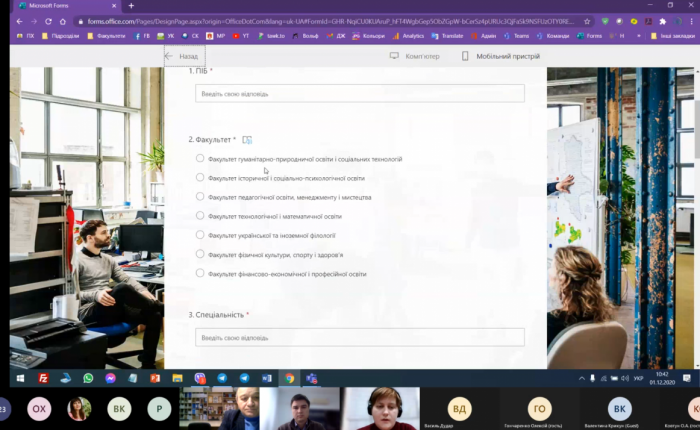
Task: Switch preview to Комп'ютер view
Action: 415,56
